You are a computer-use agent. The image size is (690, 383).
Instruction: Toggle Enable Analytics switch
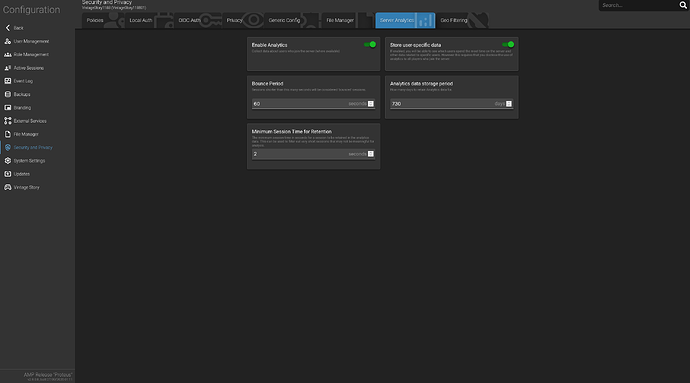(x=370, y=44)
